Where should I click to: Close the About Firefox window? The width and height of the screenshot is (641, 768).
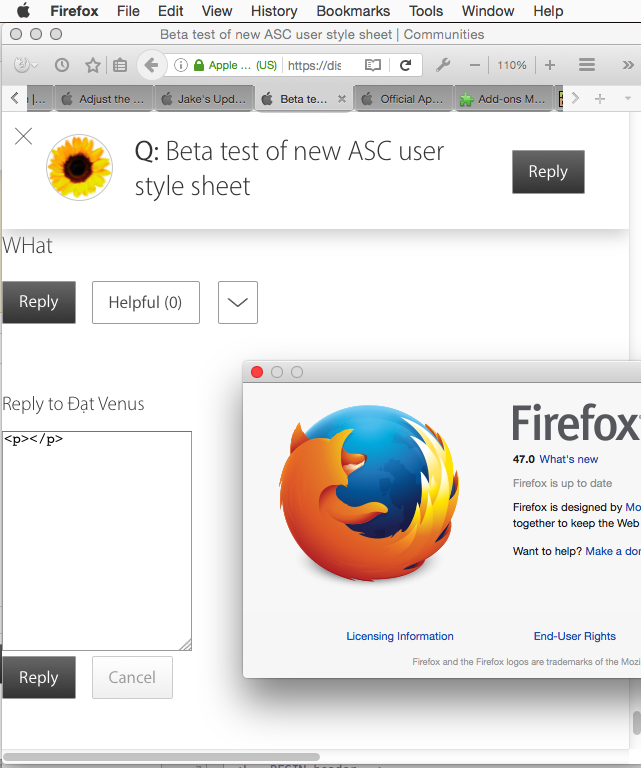pos(257,372)
